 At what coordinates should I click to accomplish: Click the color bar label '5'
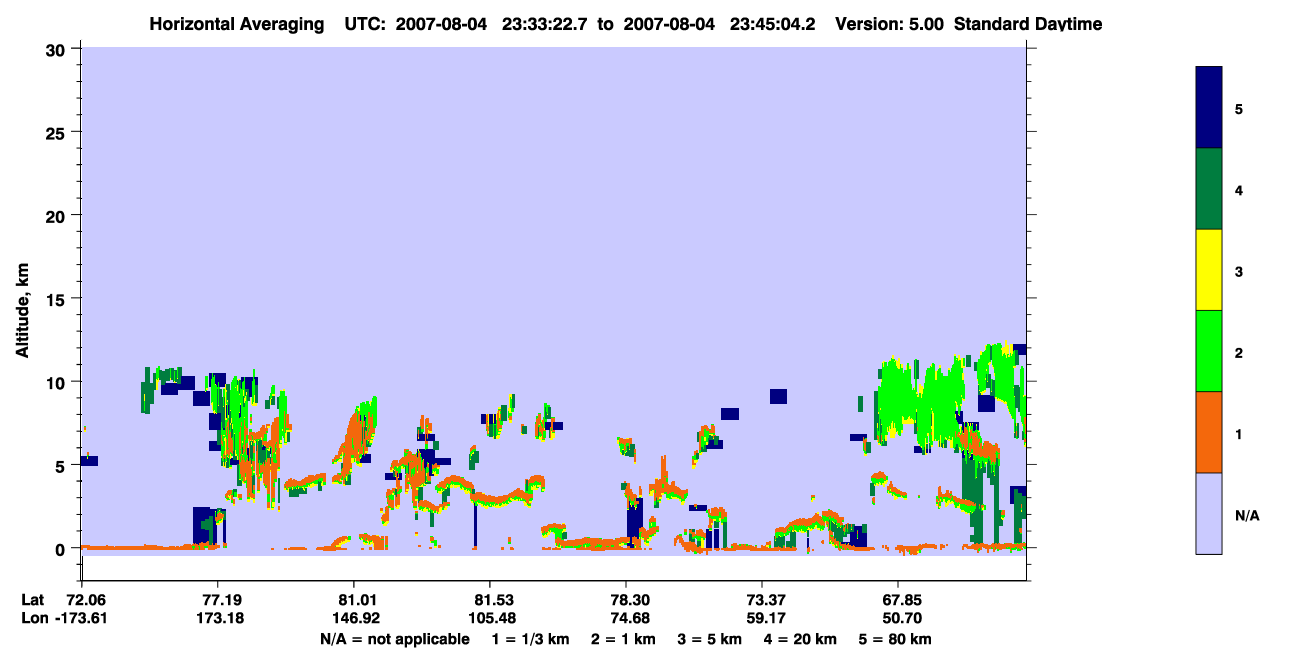[1239, 109]
